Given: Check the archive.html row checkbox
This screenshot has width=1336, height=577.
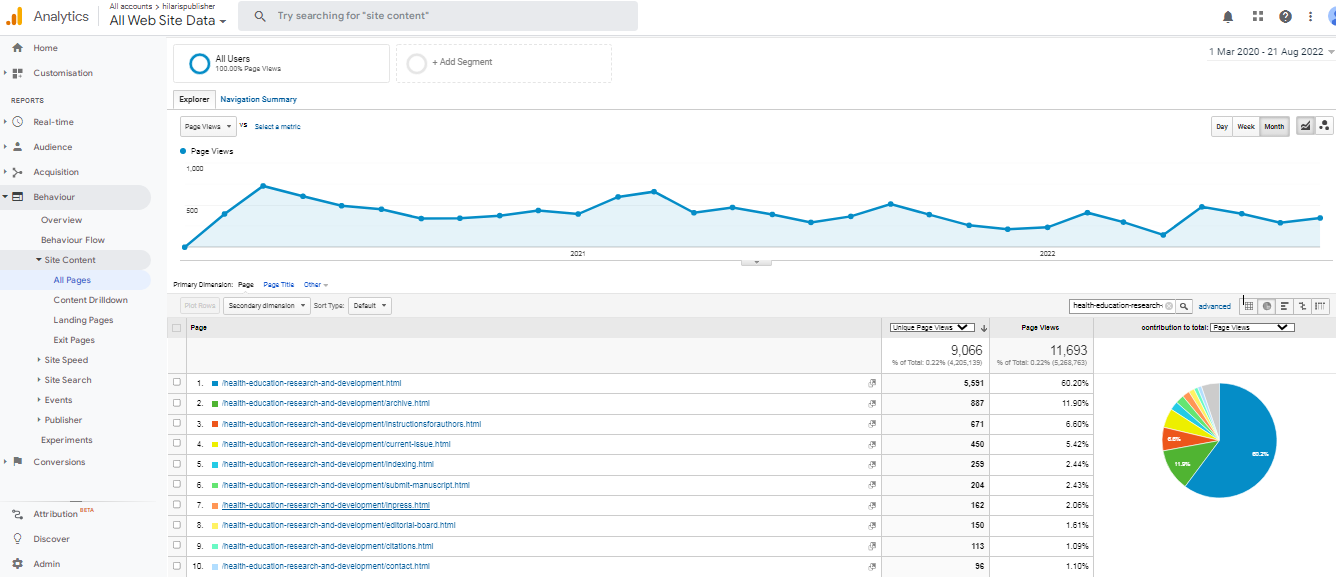Looking at the screenshot, I should [x=177, y=403].
